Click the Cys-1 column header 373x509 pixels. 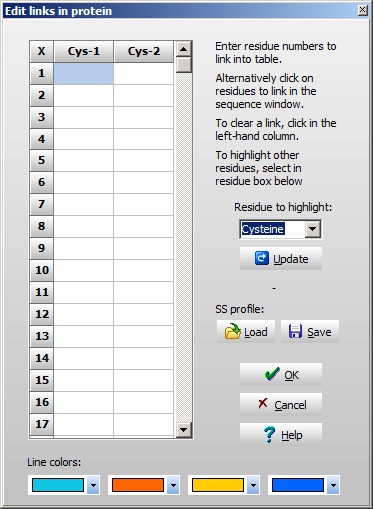tap(84, 51)
